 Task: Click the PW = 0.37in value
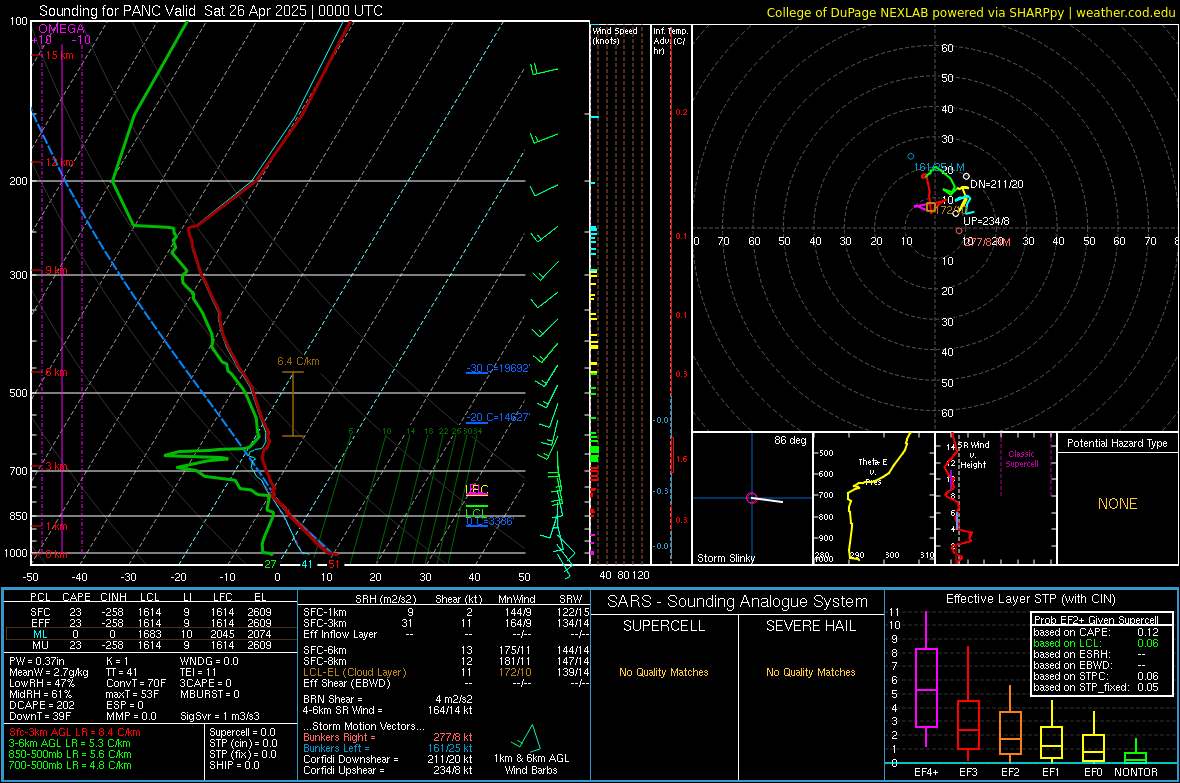36,661
